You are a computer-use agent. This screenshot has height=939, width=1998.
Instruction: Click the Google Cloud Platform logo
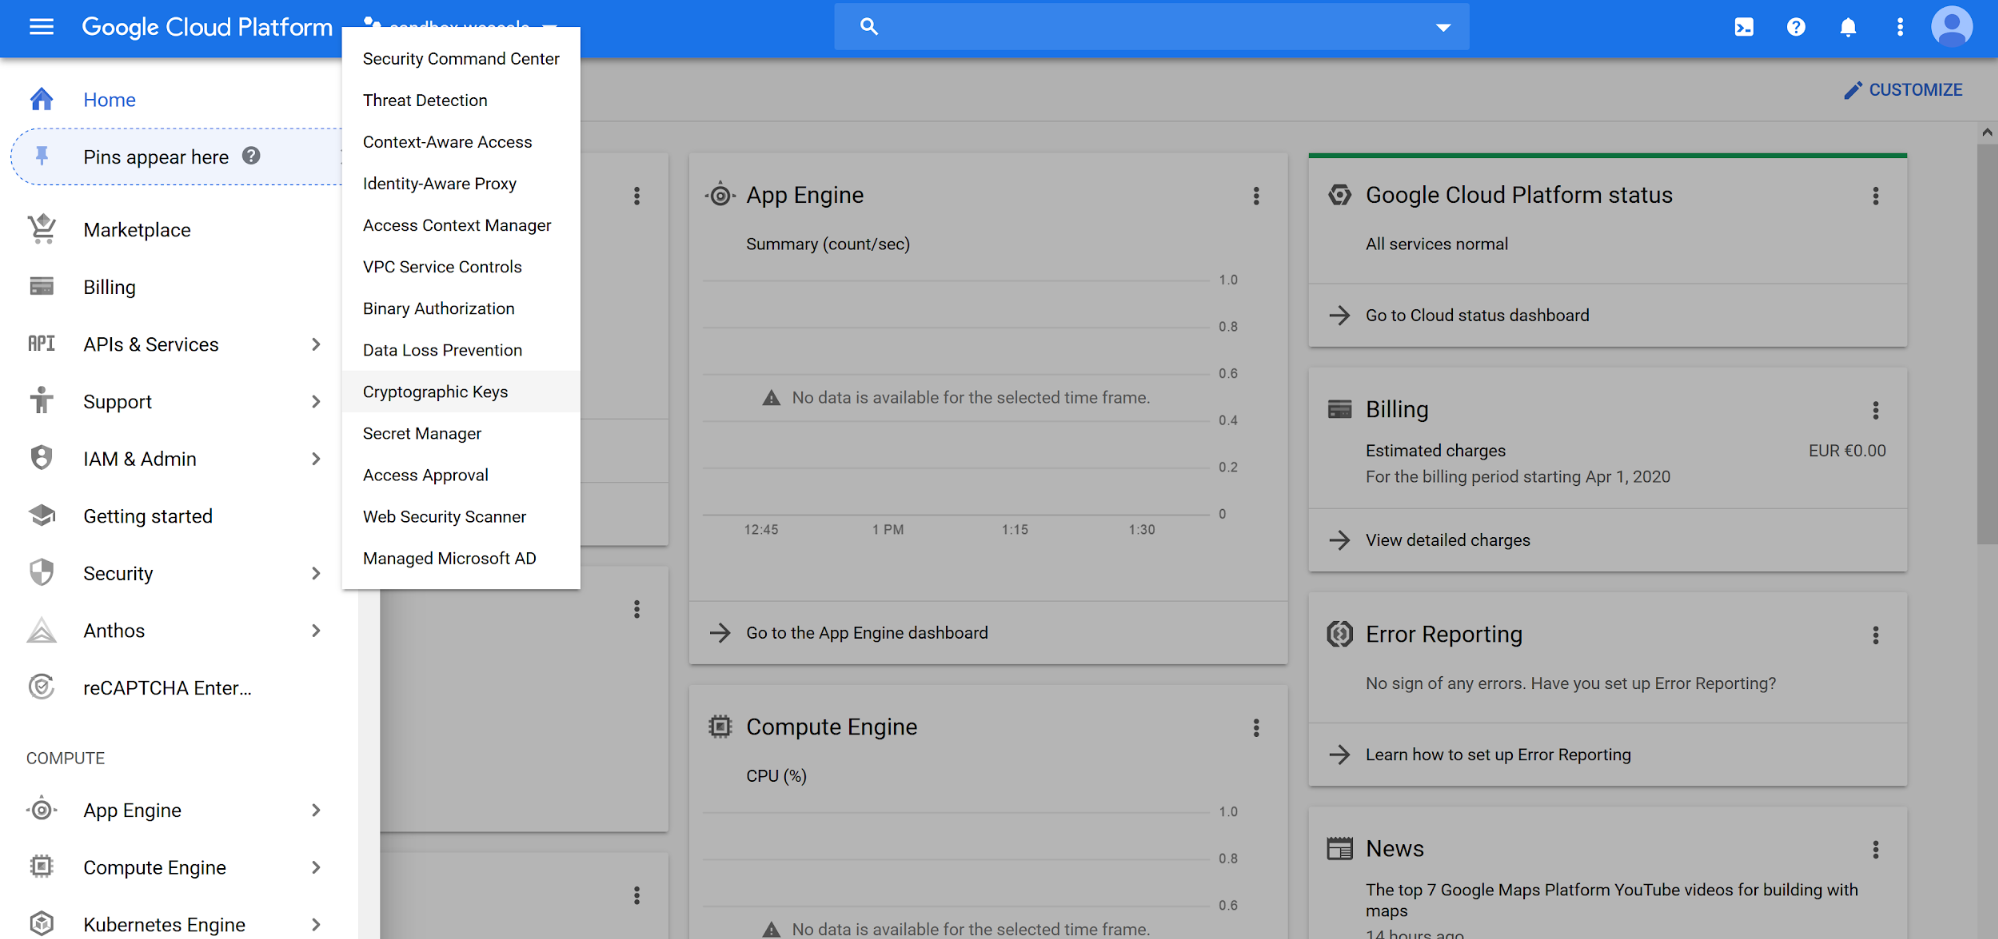(x=207, y=27)
